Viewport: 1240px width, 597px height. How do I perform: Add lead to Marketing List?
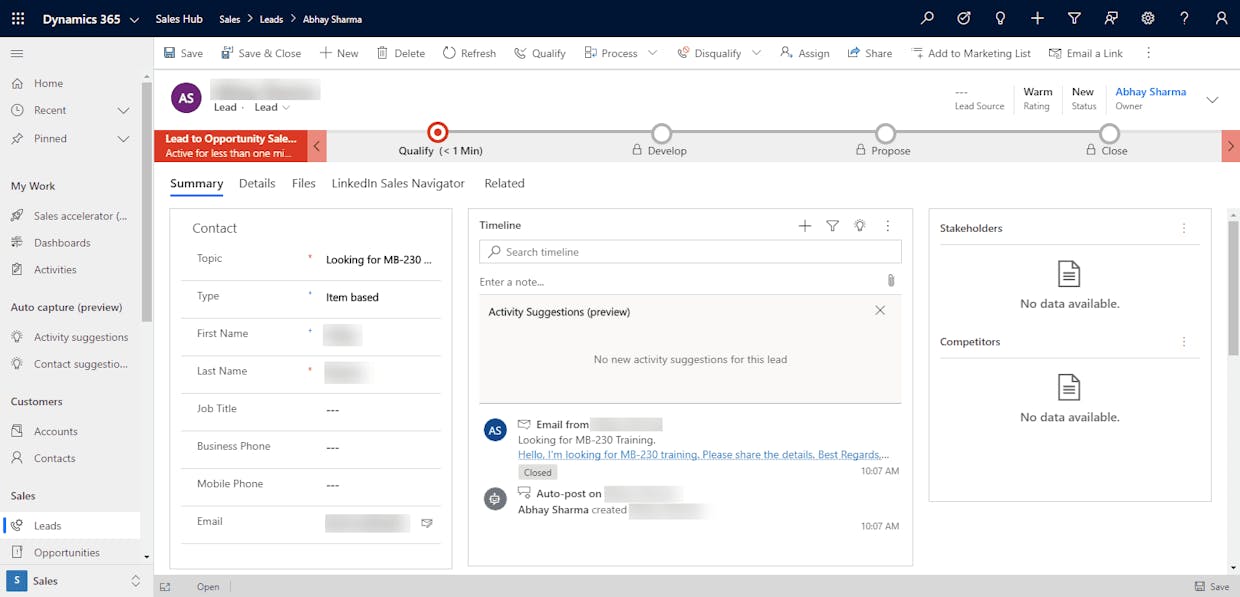(971, 53)
